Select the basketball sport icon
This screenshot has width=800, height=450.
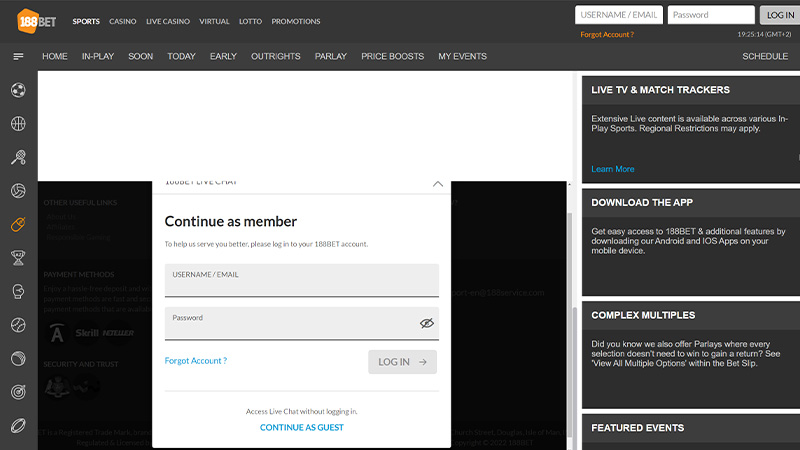click(18, 124)
